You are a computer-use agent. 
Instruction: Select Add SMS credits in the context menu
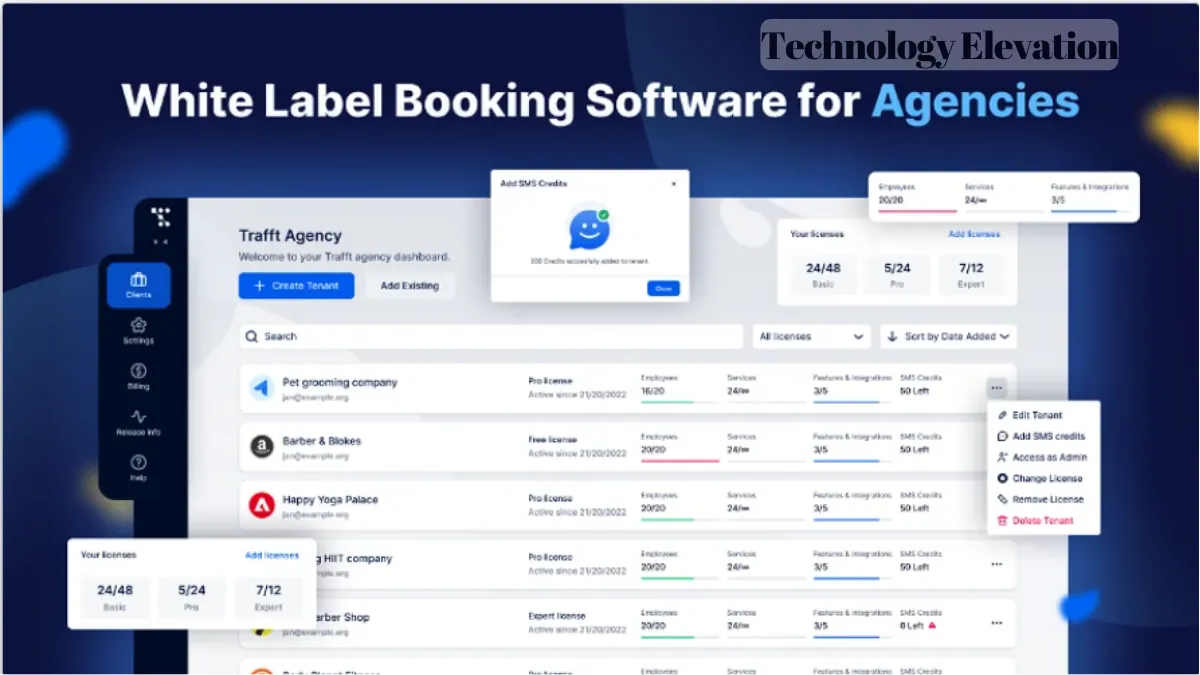1041,436
